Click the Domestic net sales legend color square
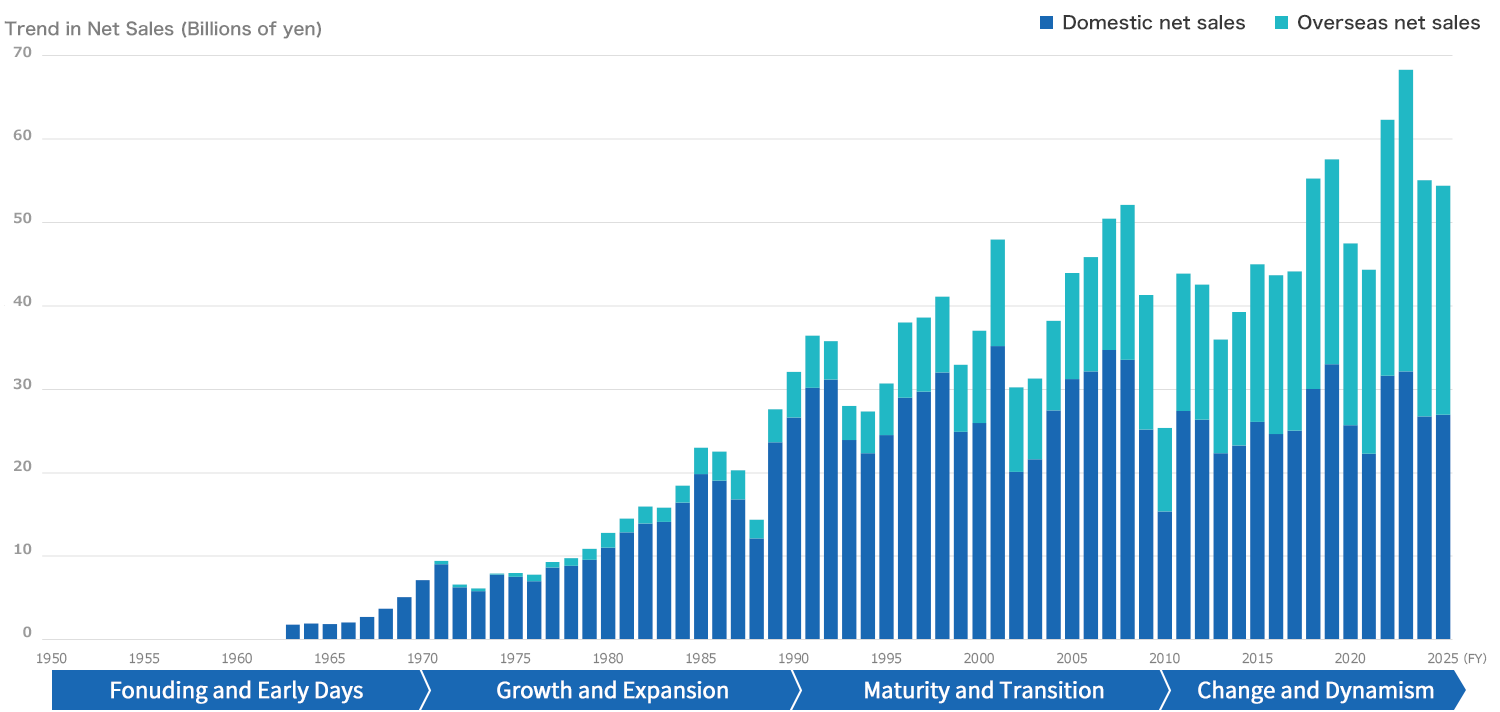This screenshot has height=712, width=1500. click(1047, 23)
